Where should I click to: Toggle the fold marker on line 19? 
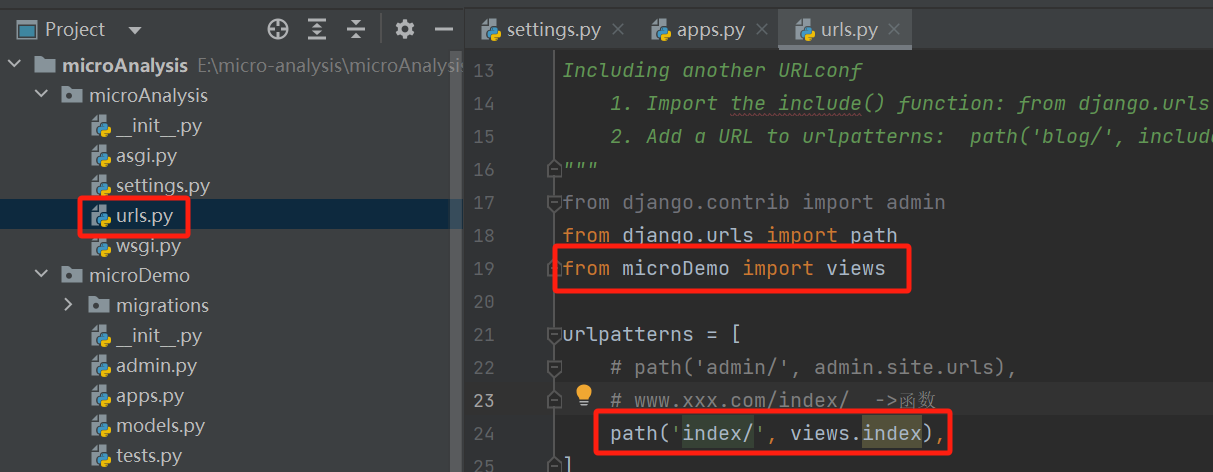coord(553,269)
